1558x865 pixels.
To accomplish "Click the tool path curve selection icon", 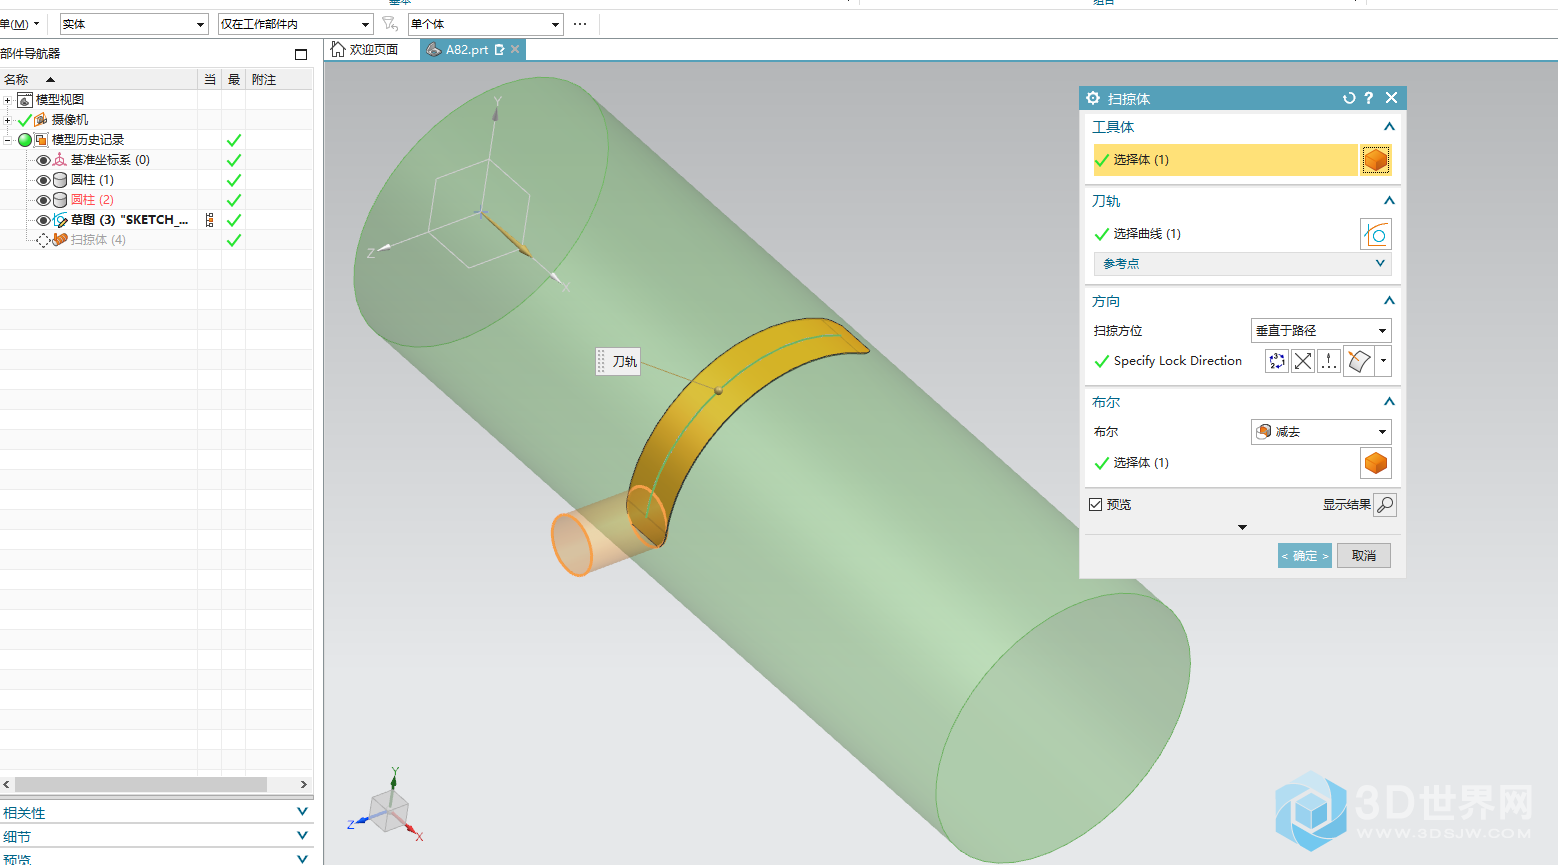I will tap(1376, 234).
